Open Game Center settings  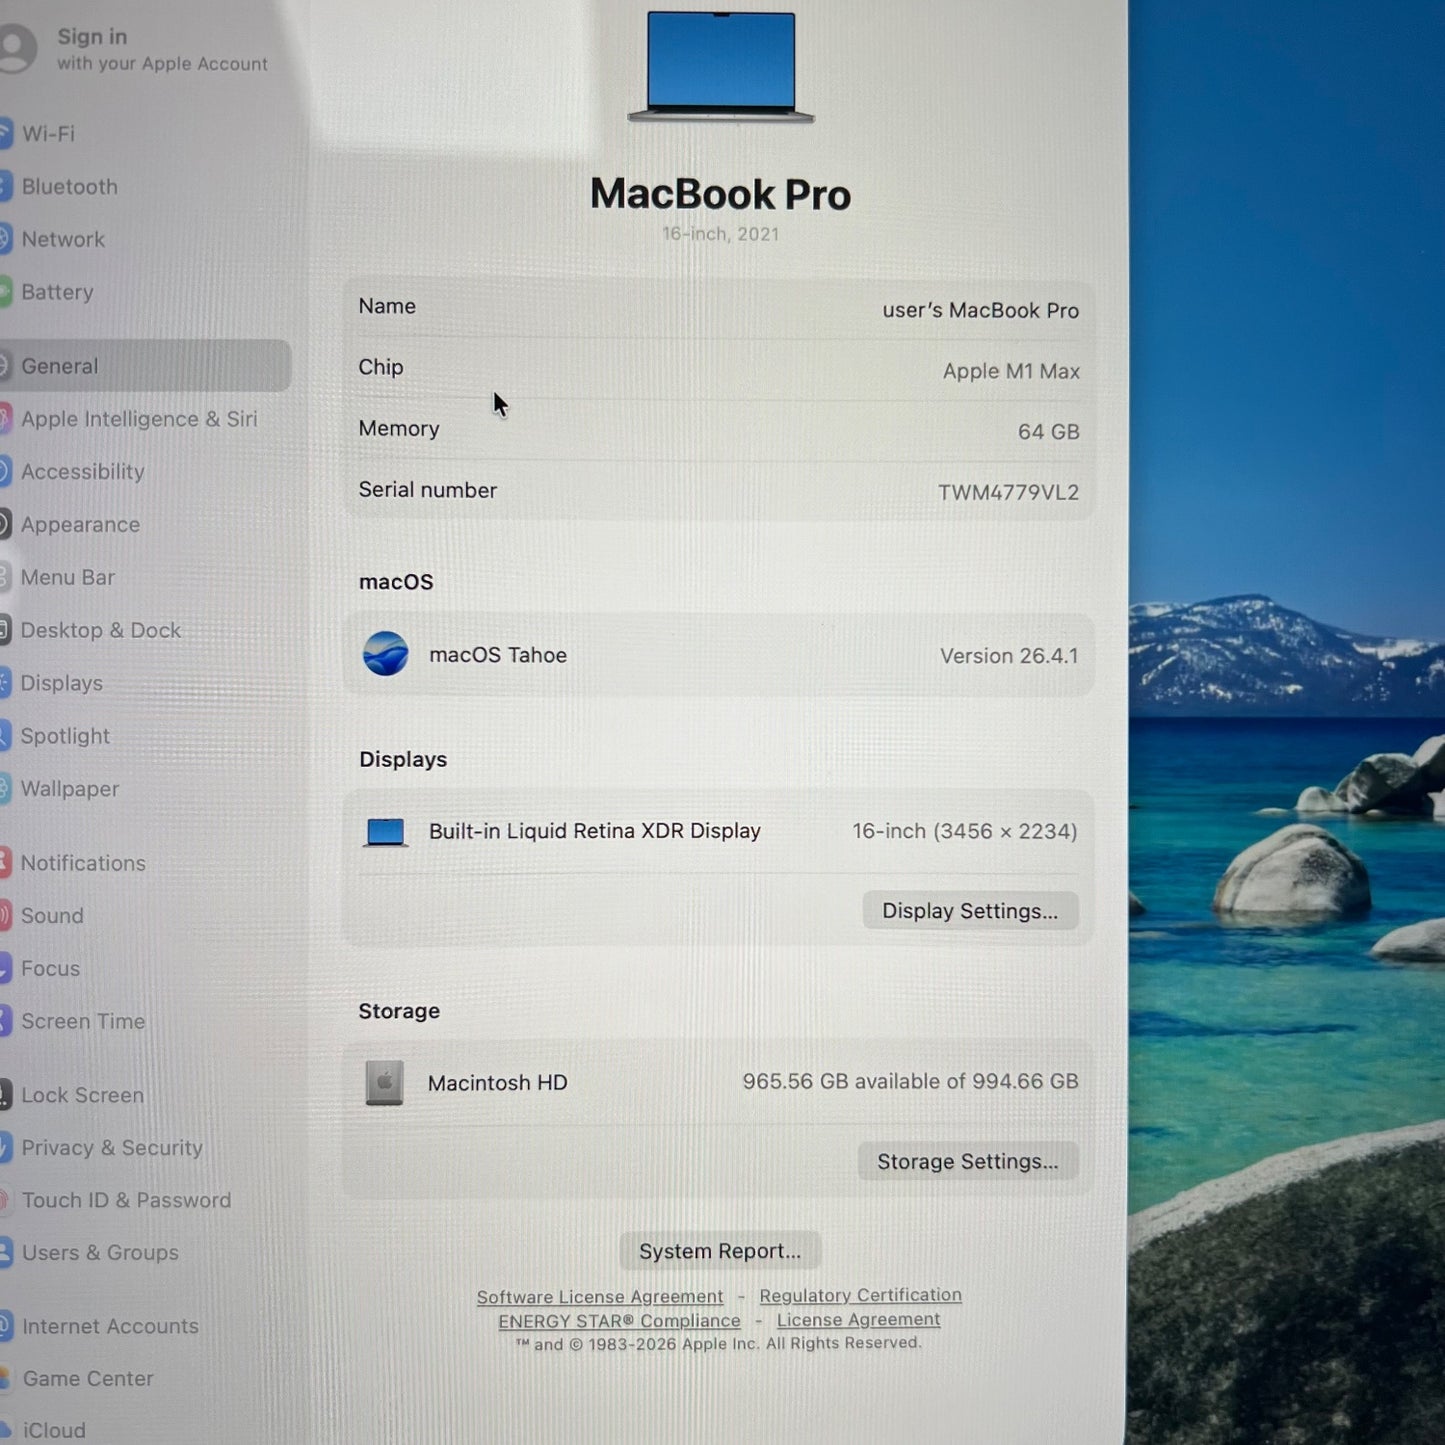click(x=88, y=1379)
